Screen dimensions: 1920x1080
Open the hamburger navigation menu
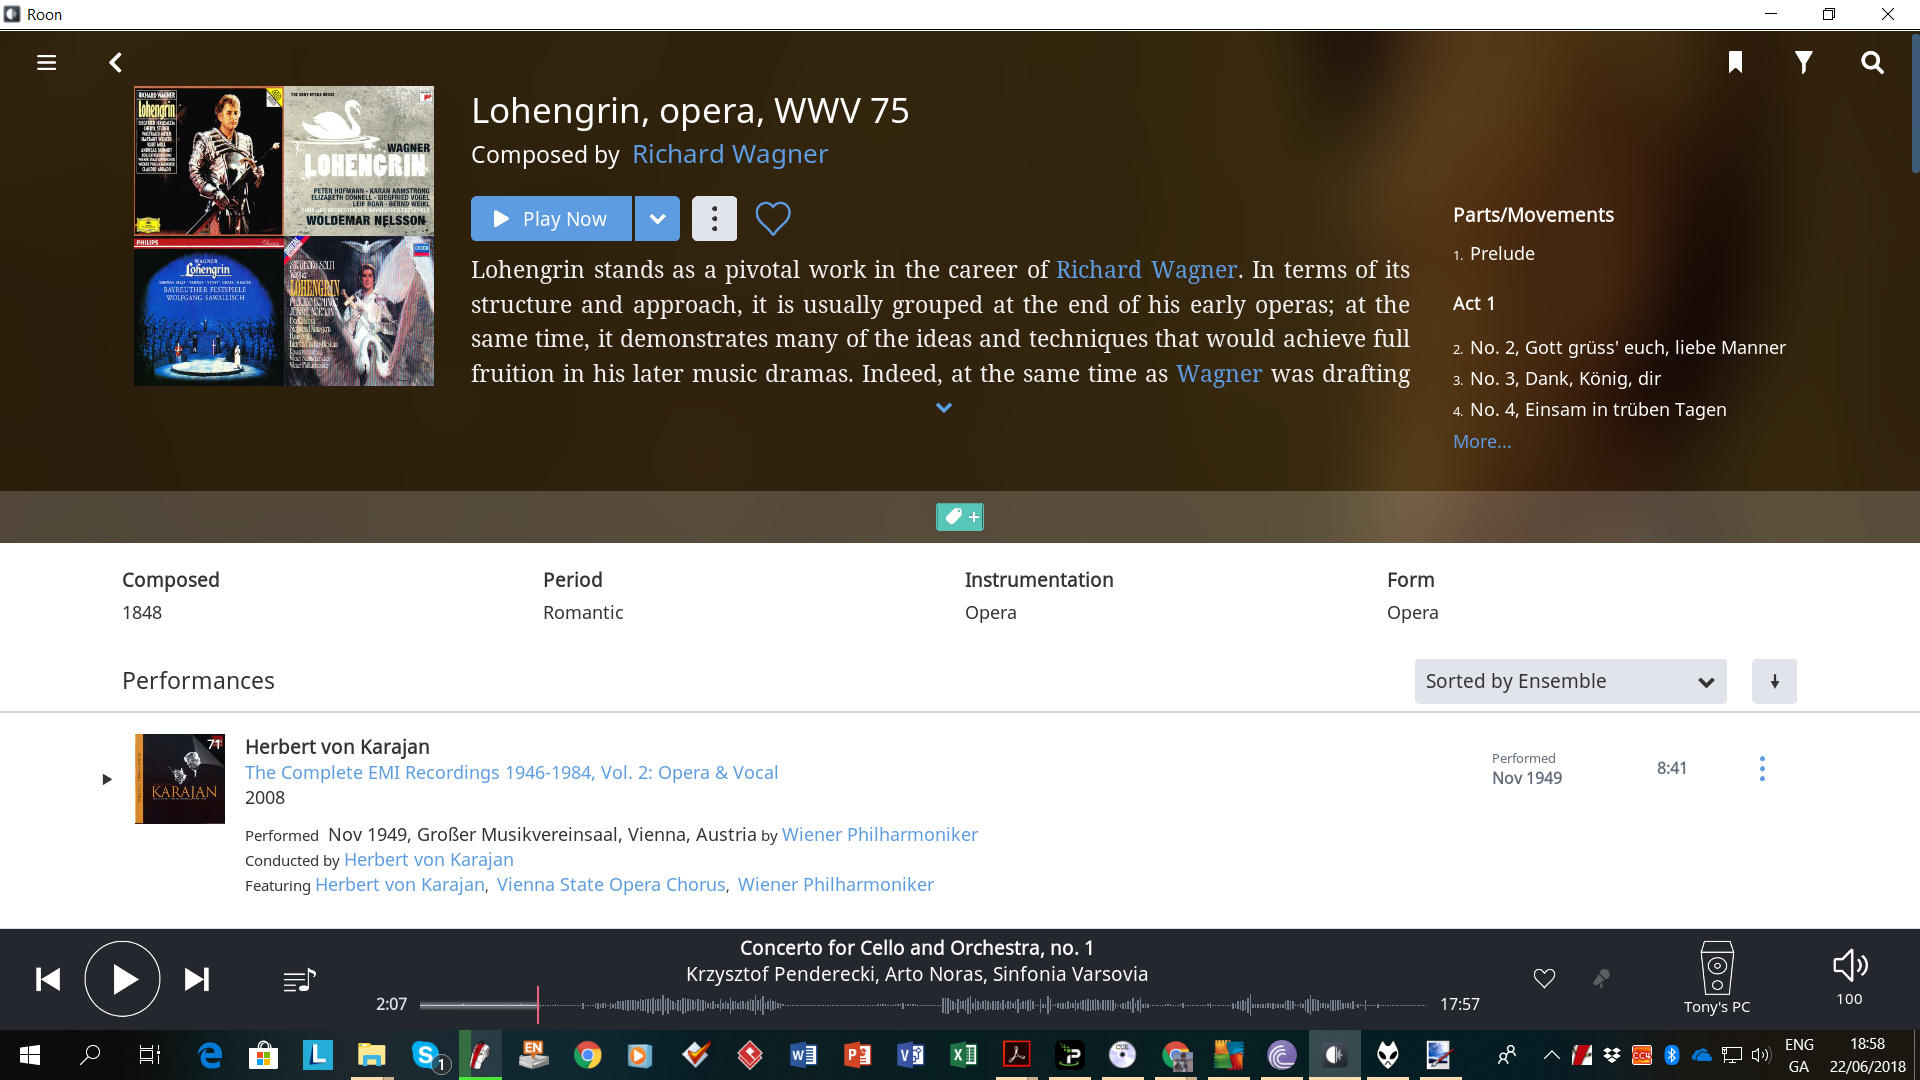46,62
